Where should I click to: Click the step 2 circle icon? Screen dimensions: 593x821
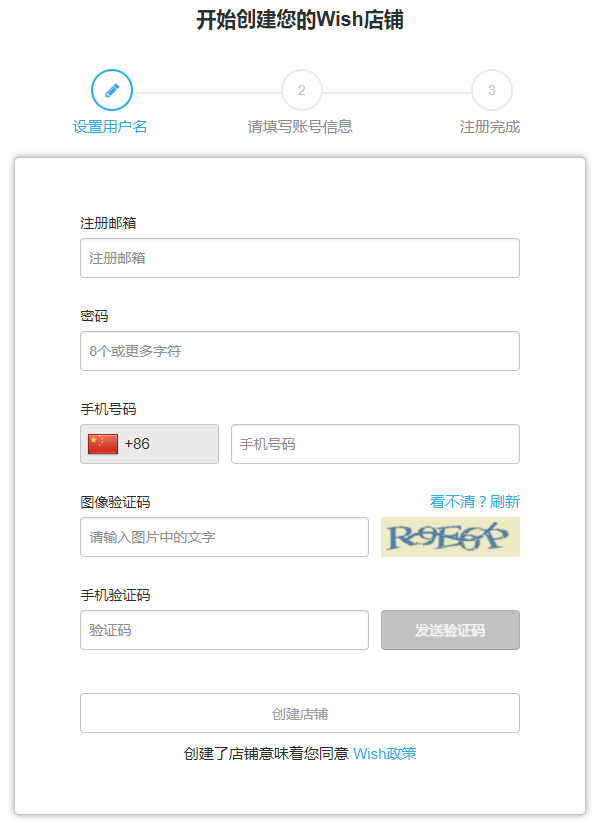[x=302, y=89]
